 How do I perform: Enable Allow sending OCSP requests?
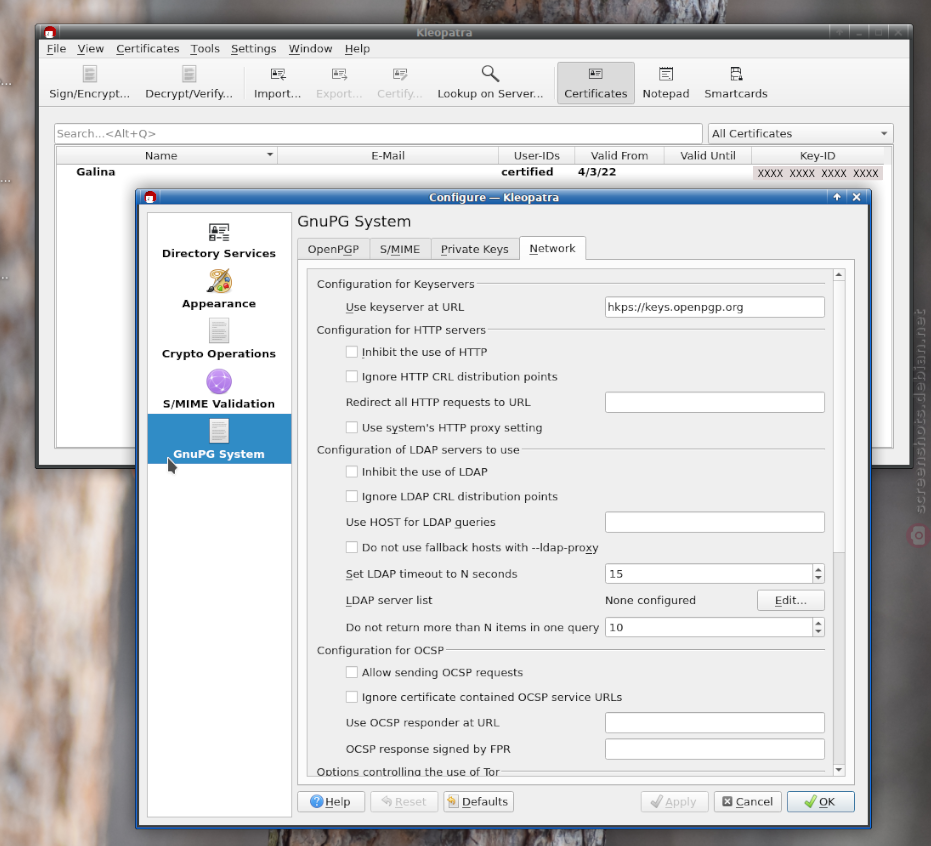coord(352,672)
